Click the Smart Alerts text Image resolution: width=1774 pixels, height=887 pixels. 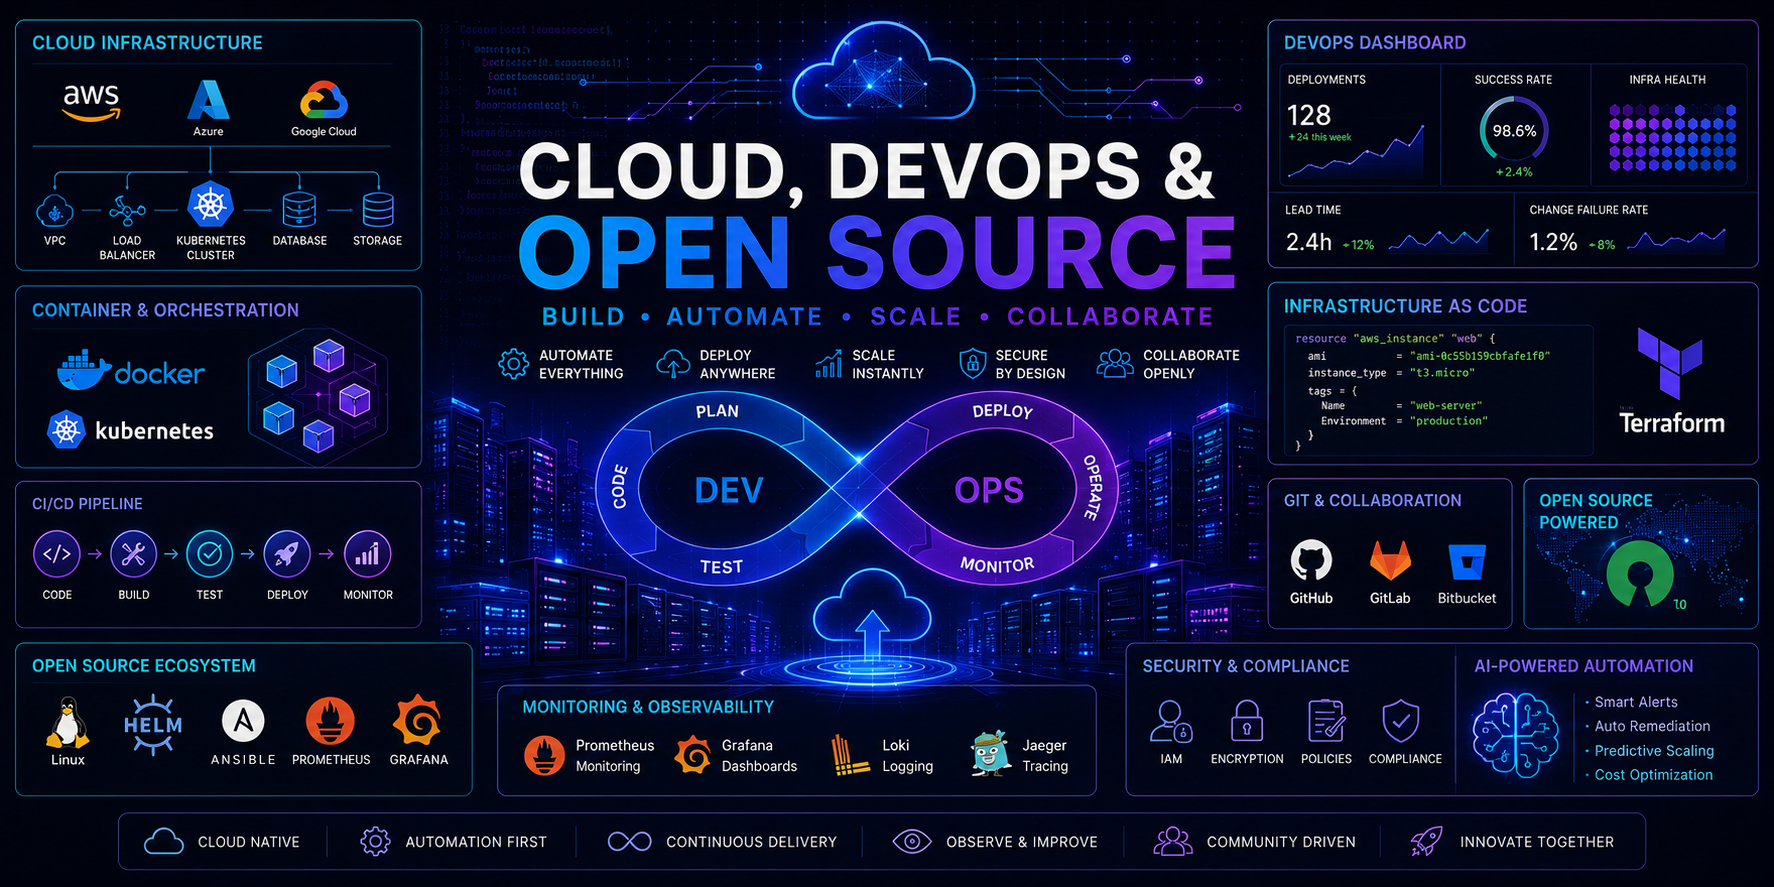[1636, 702]
